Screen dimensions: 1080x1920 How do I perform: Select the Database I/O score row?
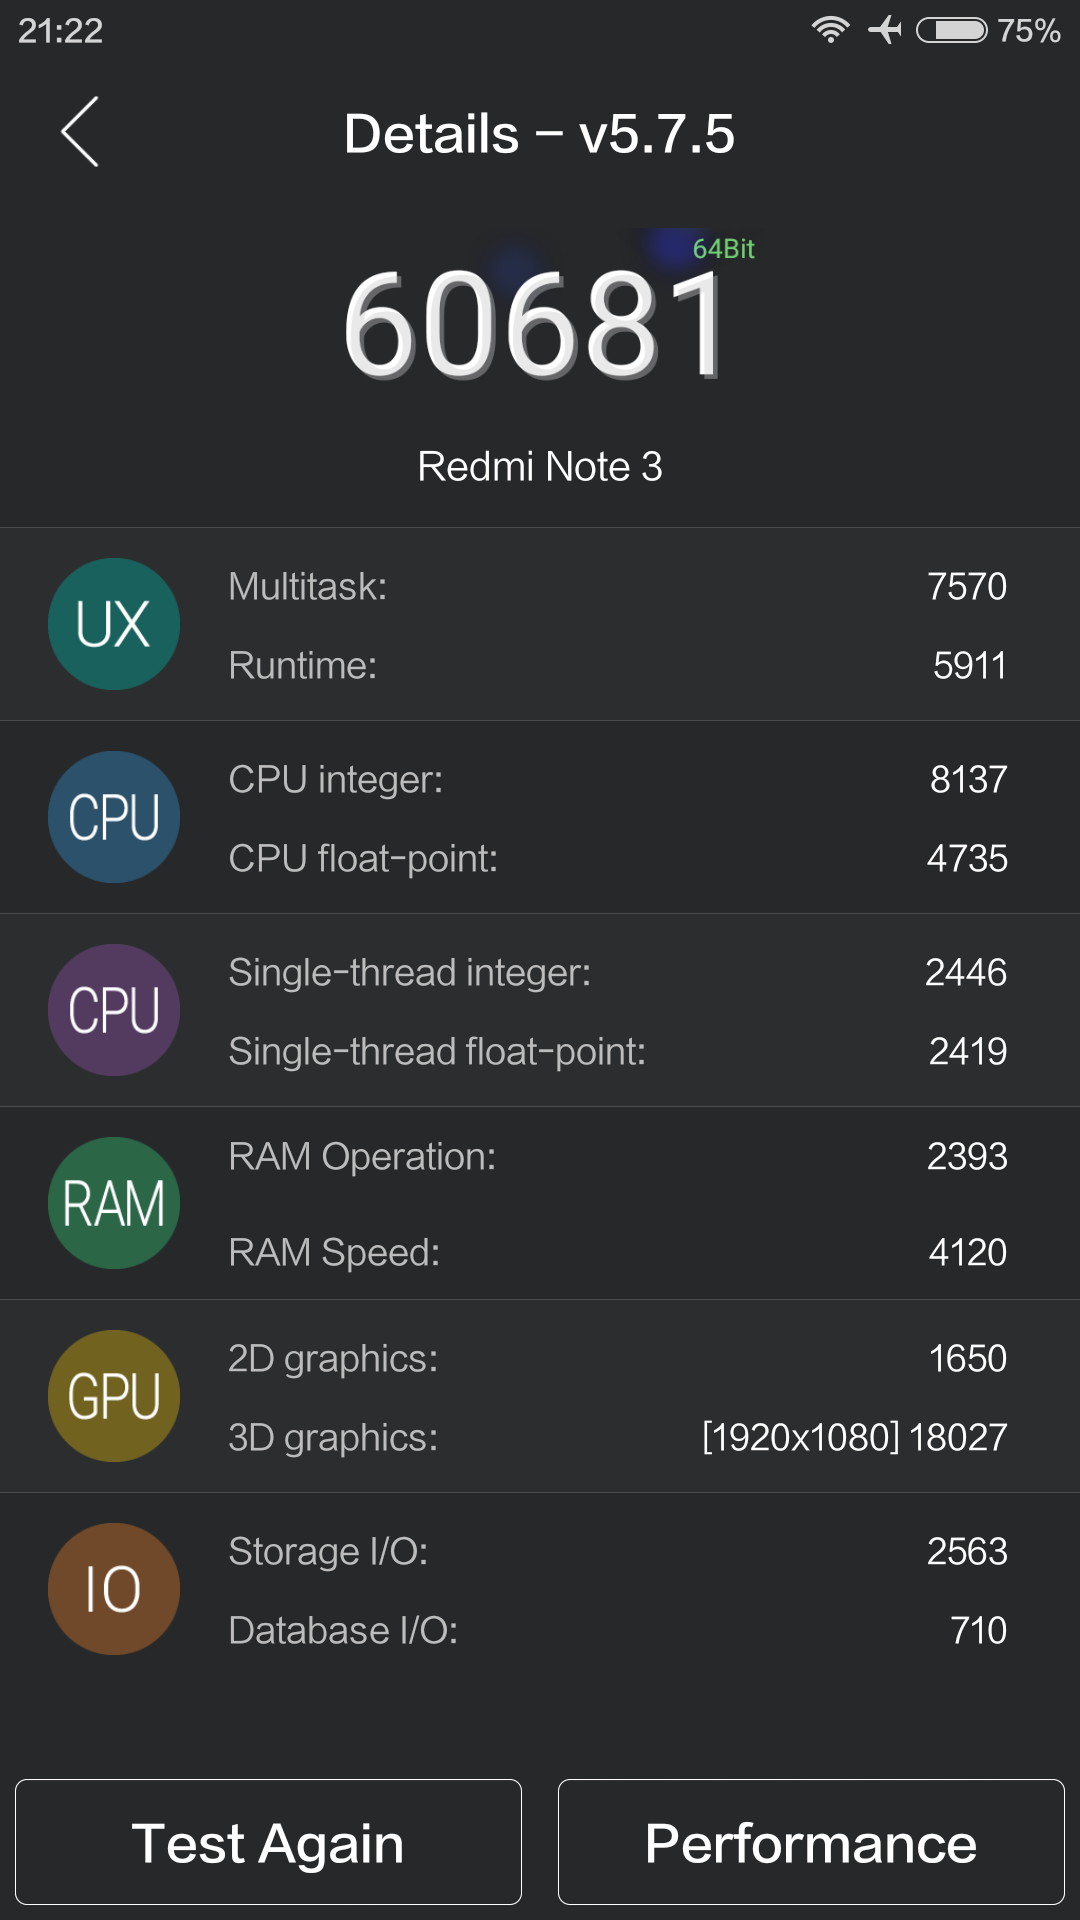[x=617, y=1631]
